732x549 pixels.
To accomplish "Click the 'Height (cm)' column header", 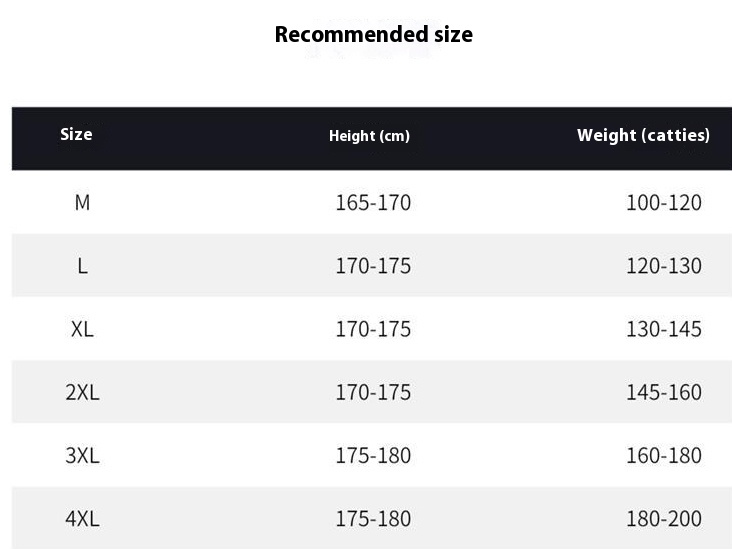I will coord(369,136).
